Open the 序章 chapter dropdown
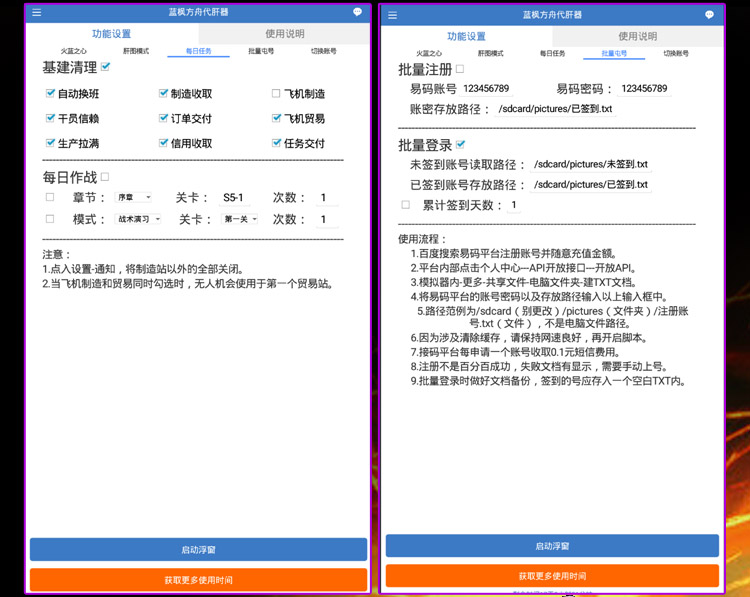This screenshot has height=597, width=750. point(133,197)
